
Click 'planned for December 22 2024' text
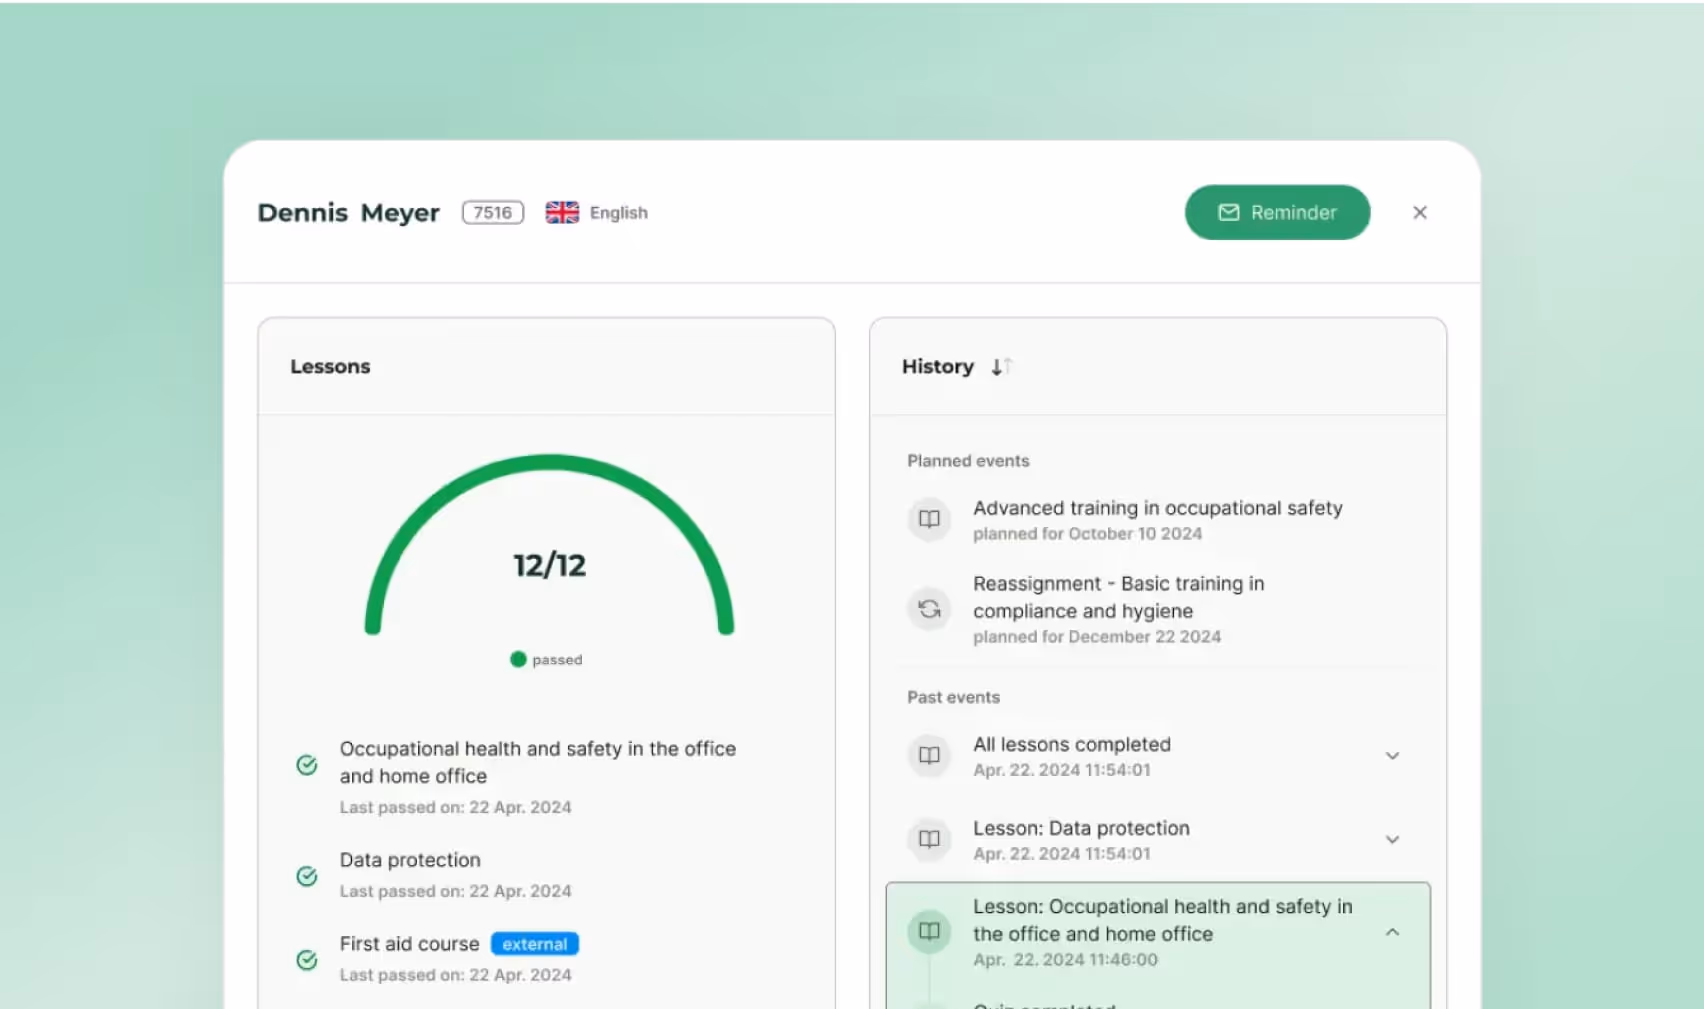(x=1097, y=637)
